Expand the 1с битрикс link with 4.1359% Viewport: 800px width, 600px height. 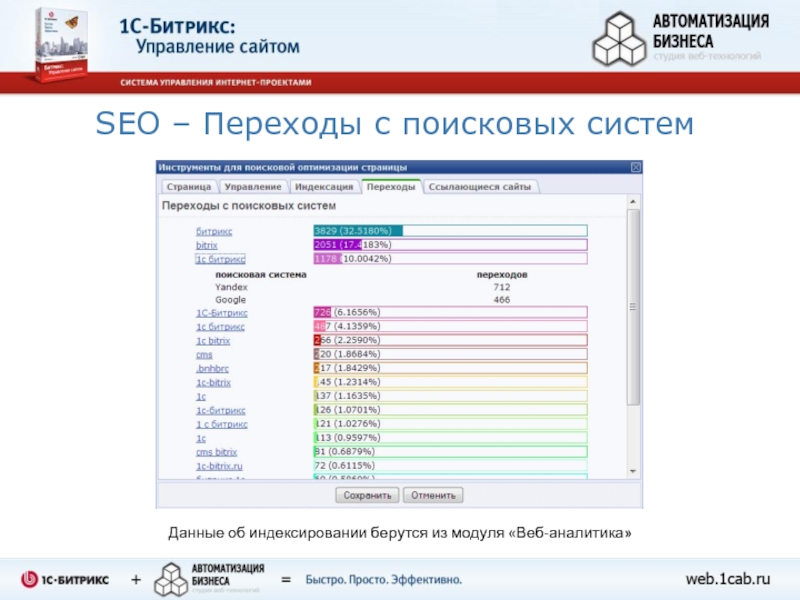click(x=220, y=327)
